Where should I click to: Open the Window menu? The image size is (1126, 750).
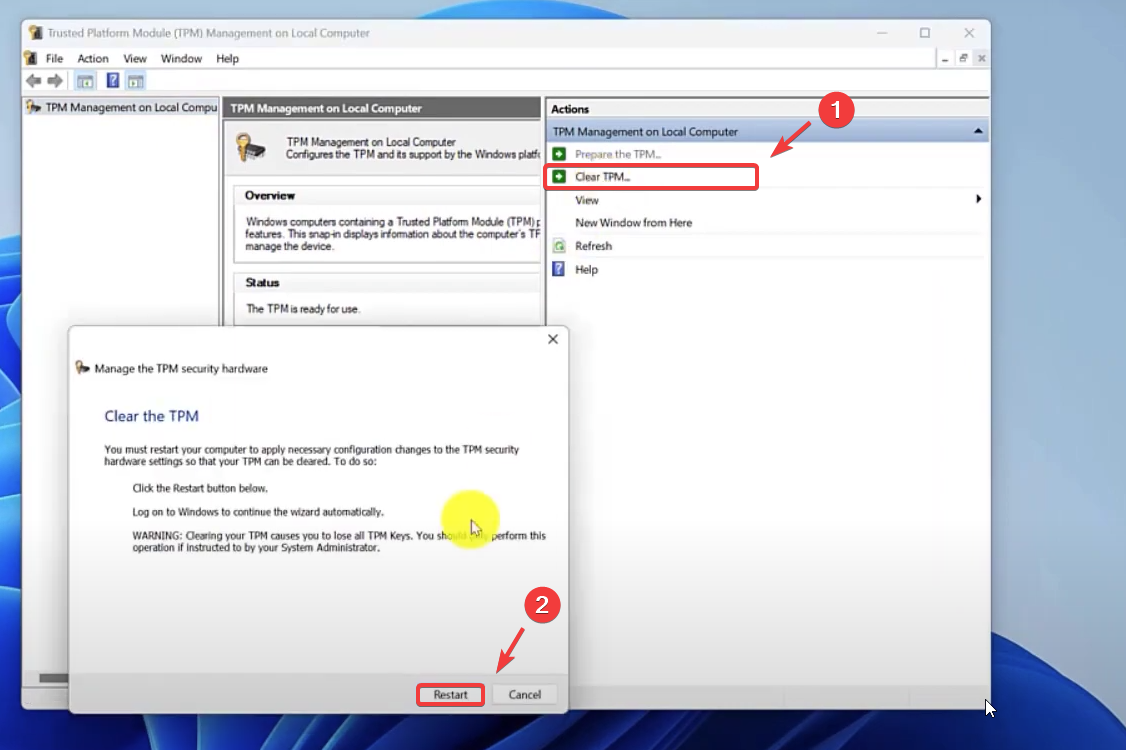pos(181,58)
